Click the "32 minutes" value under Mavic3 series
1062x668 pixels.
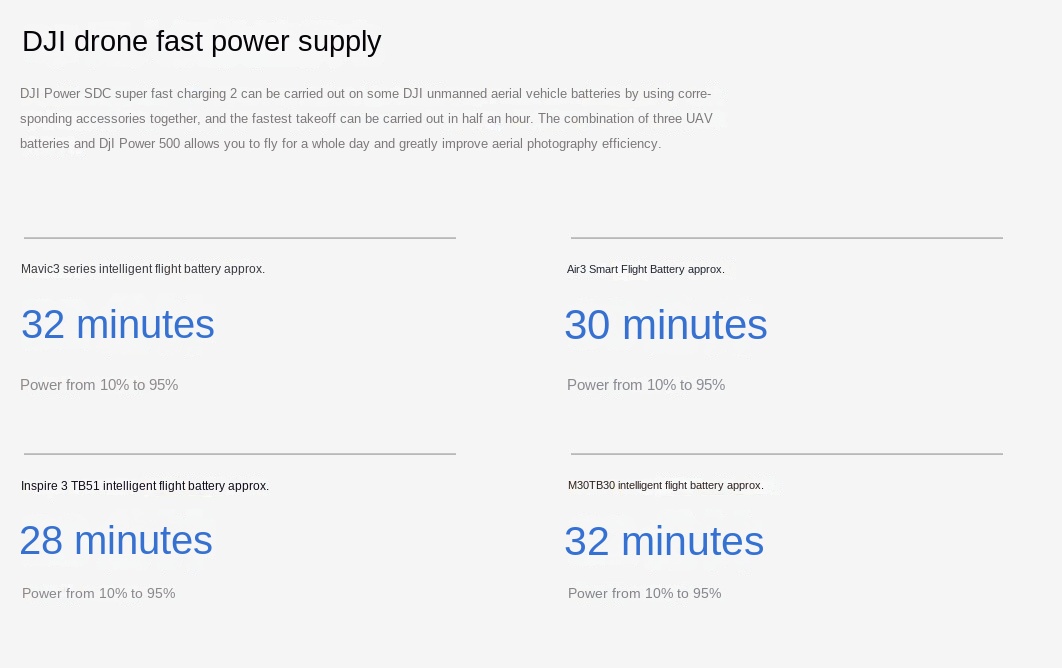(x=118, y=325)
